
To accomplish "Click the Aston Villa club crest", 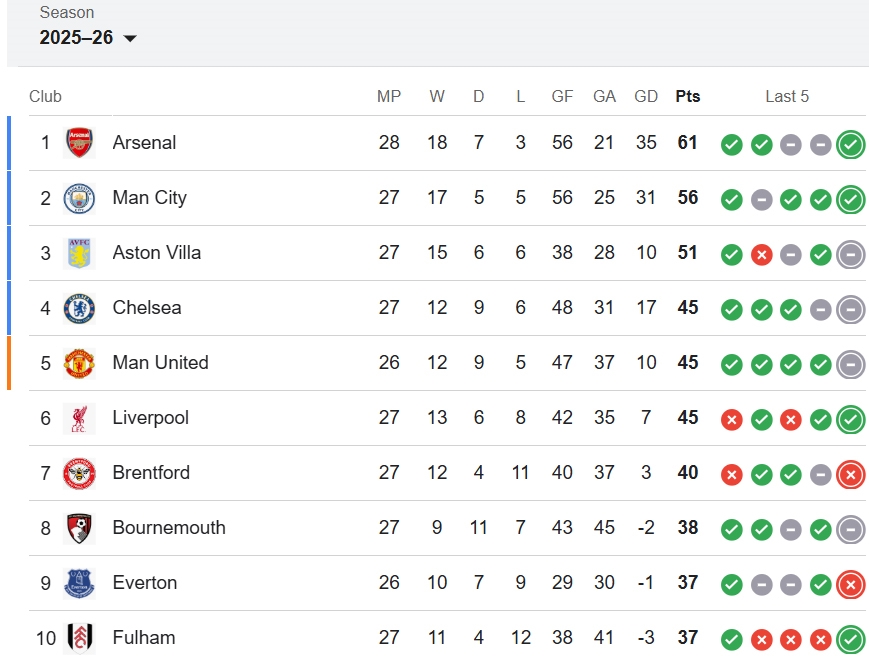I will (79, 253).
